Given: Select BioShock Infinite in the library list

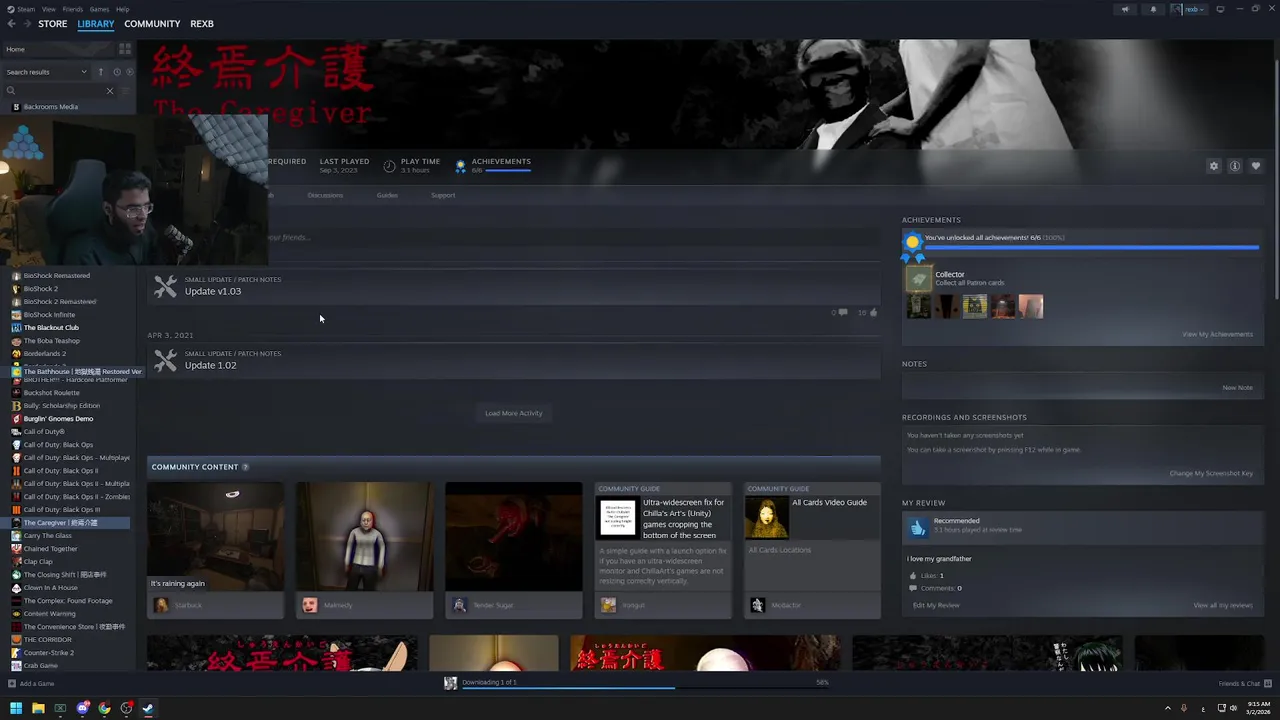Looking at the screenshot, I should tap(49, 315).
